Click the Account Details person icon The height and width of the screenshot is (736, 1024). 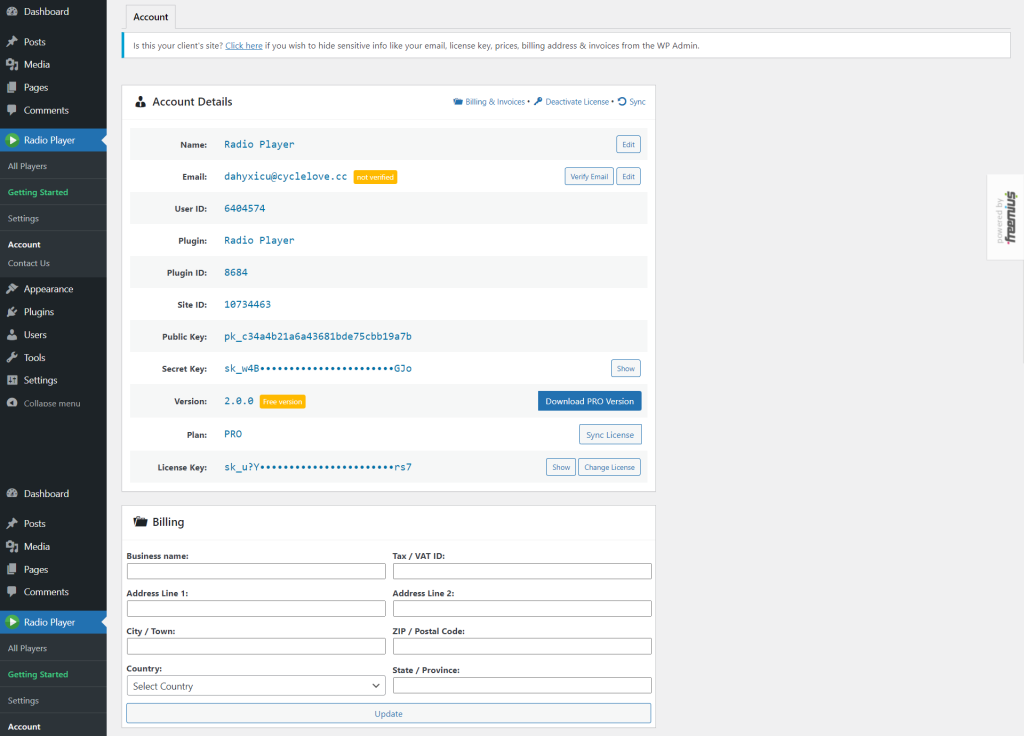click(x=140, y=102)
